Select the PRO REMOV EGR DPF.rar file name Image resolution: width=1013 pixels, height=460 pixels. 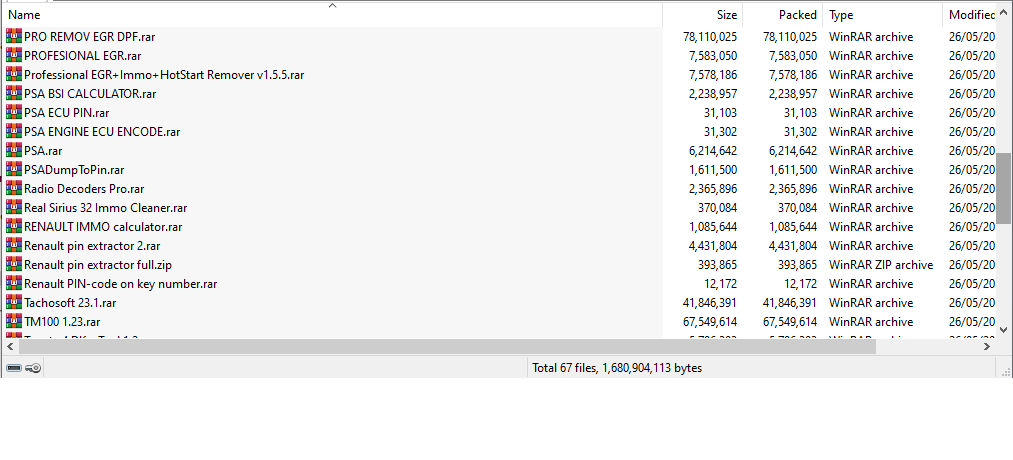point(90,37)
